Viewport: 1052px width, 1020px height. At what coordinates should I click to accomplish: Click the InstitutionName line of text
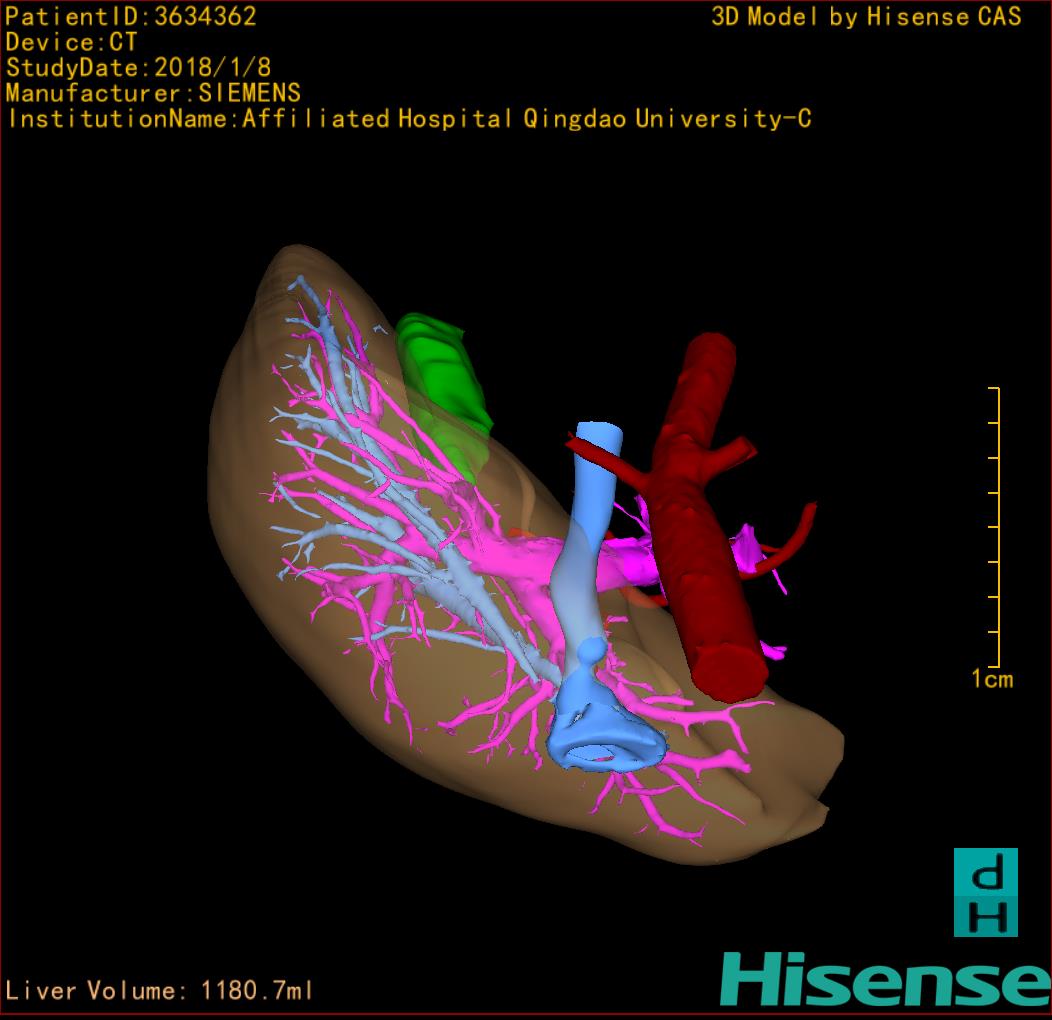point(409,119)
